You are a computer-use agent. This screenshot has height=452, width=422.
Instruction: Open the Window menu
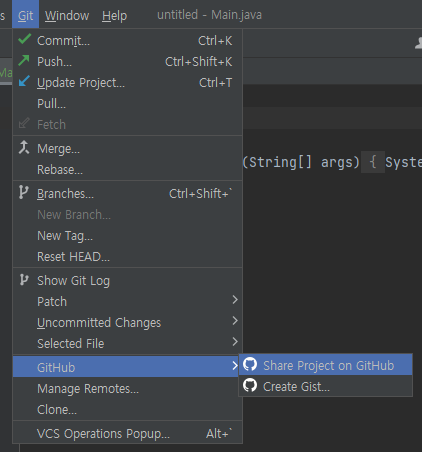[67, 15]
